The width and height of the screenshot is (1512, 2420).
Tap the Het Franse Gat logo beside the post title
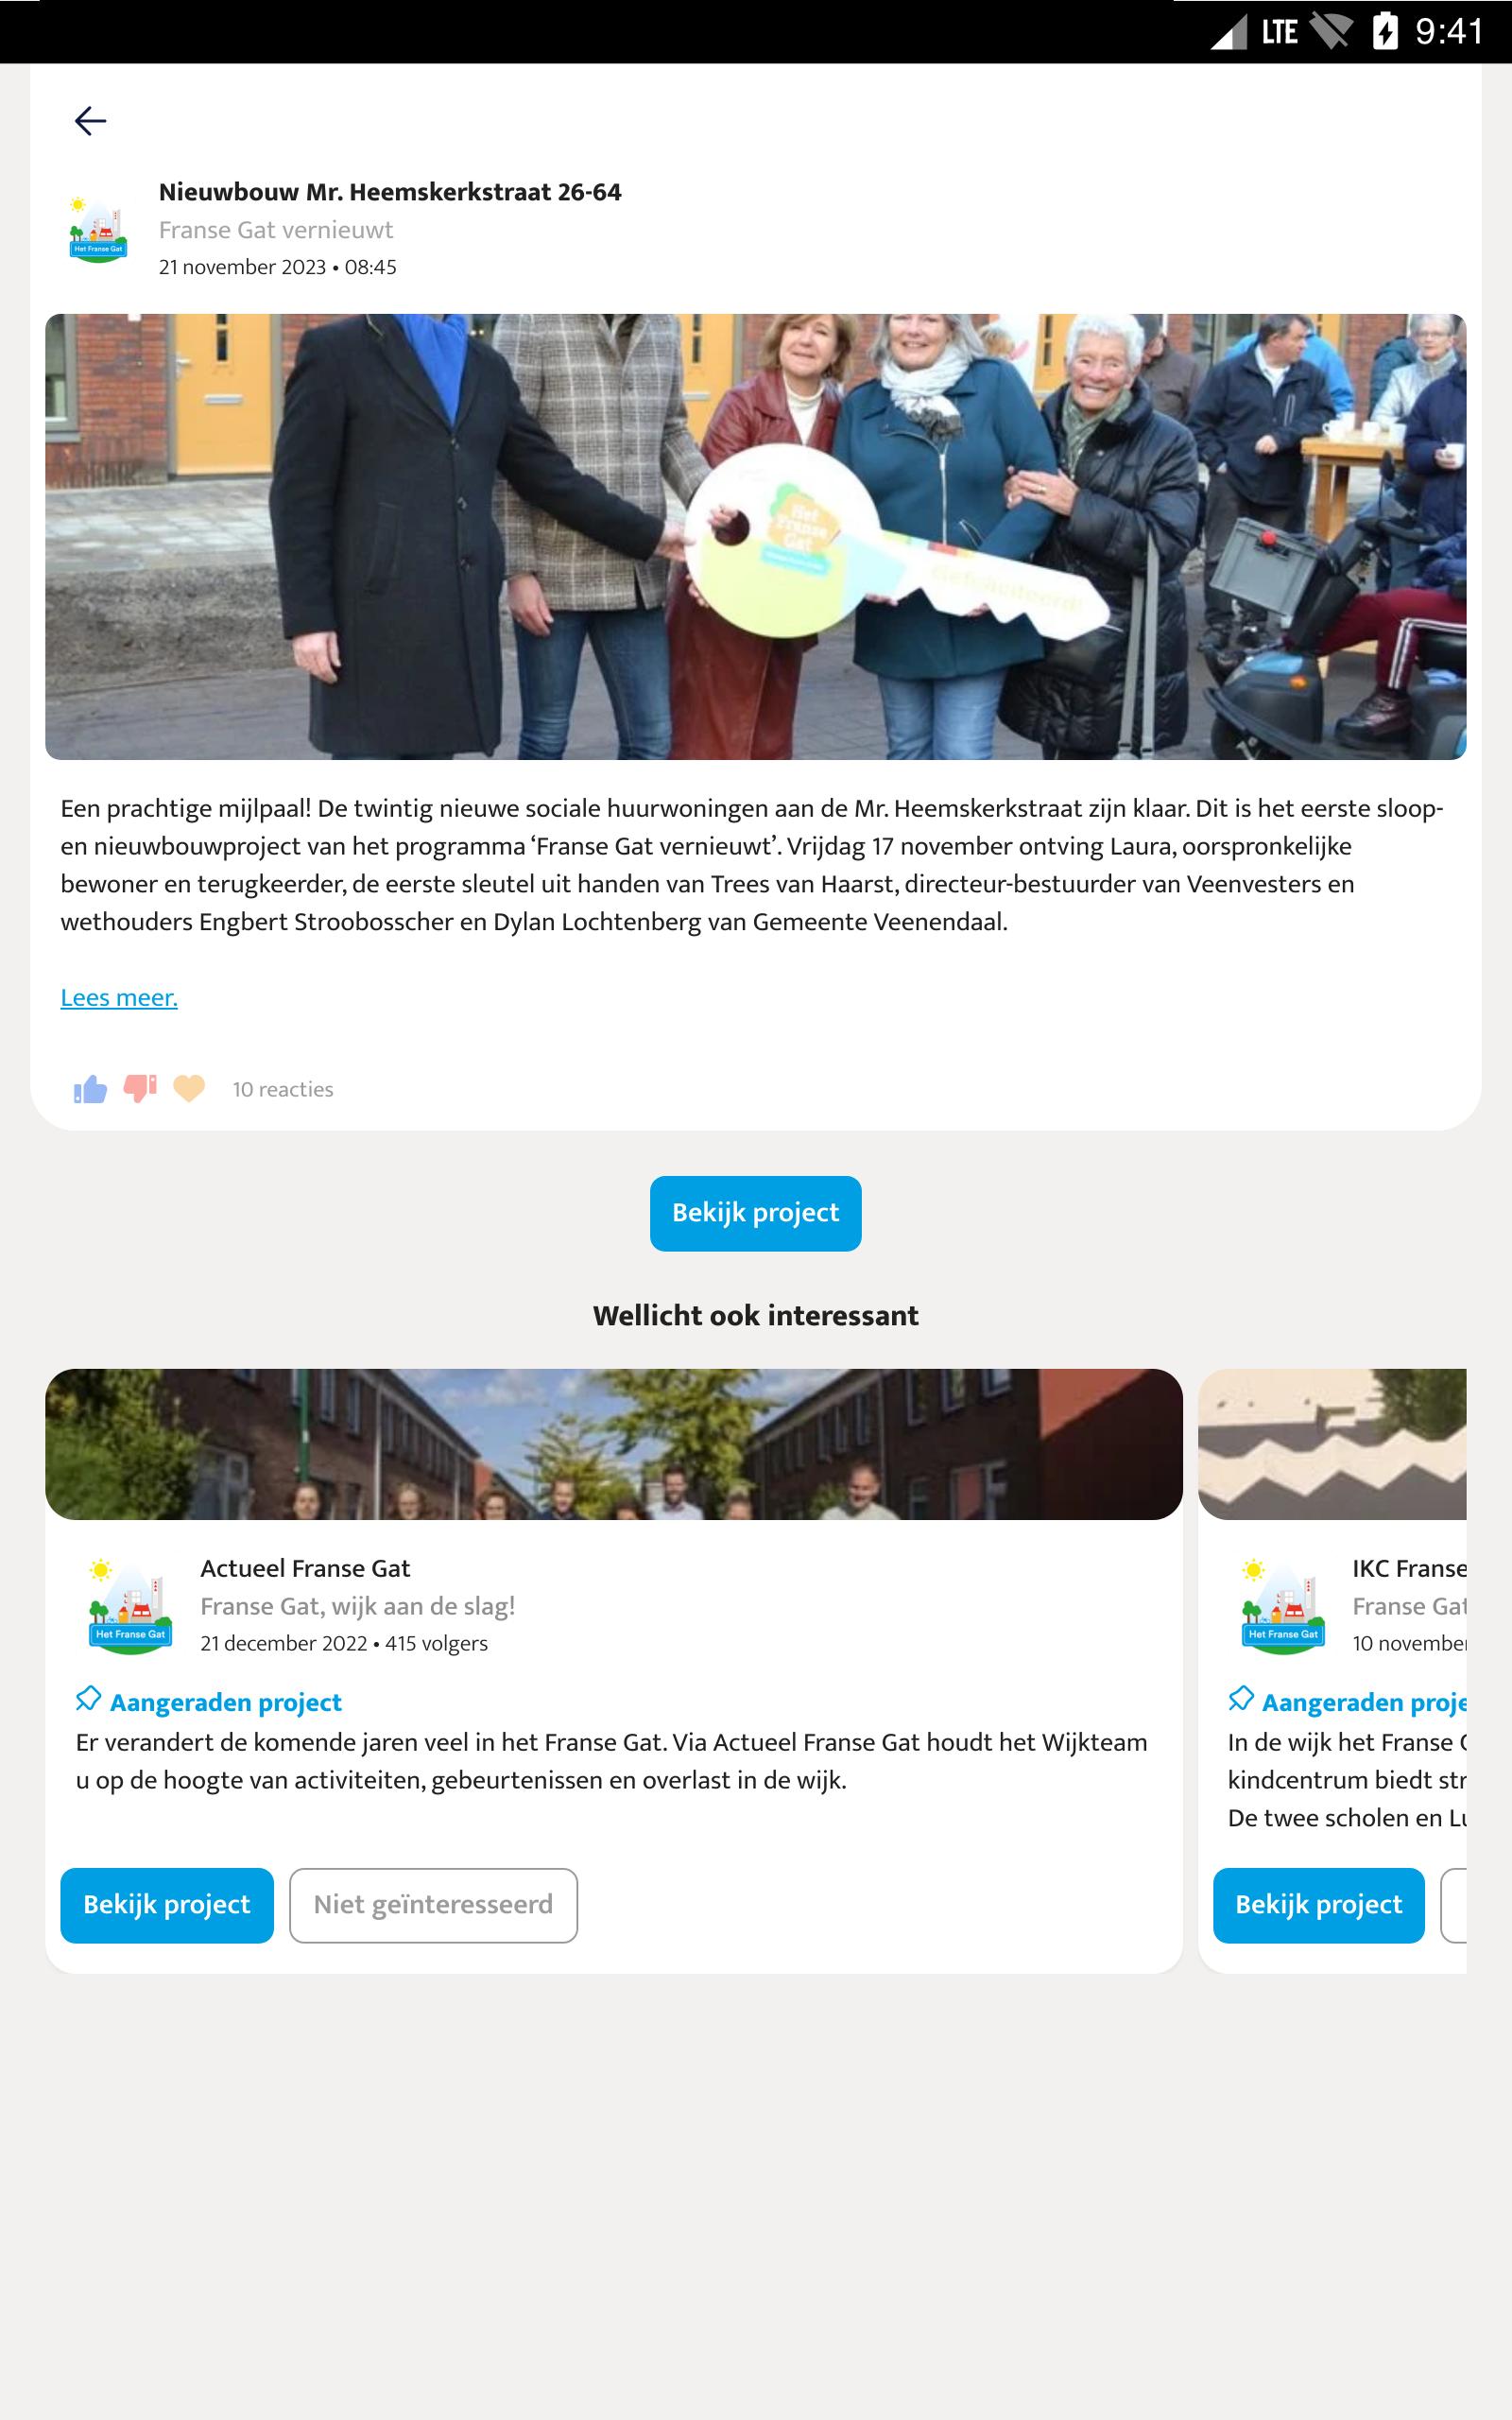coord(98,229)
